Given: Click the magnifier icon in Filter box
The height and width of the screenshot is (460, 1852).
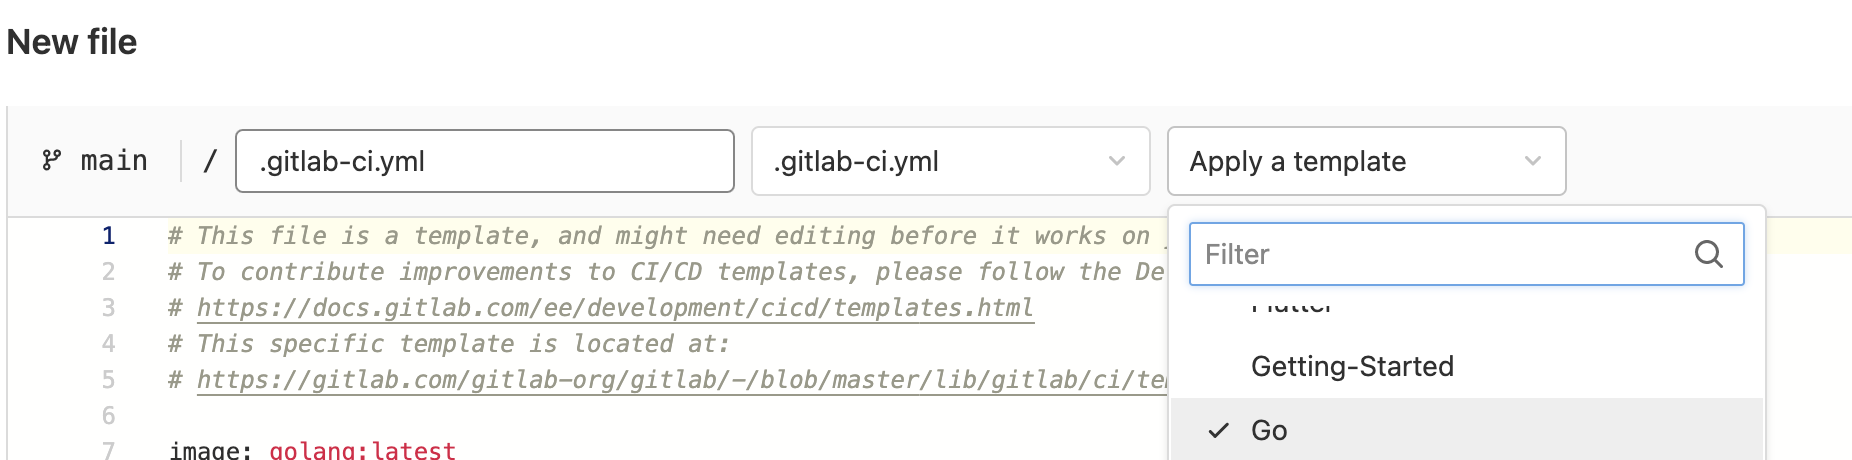Looking at the screenshot, I should coord(1708,254).
